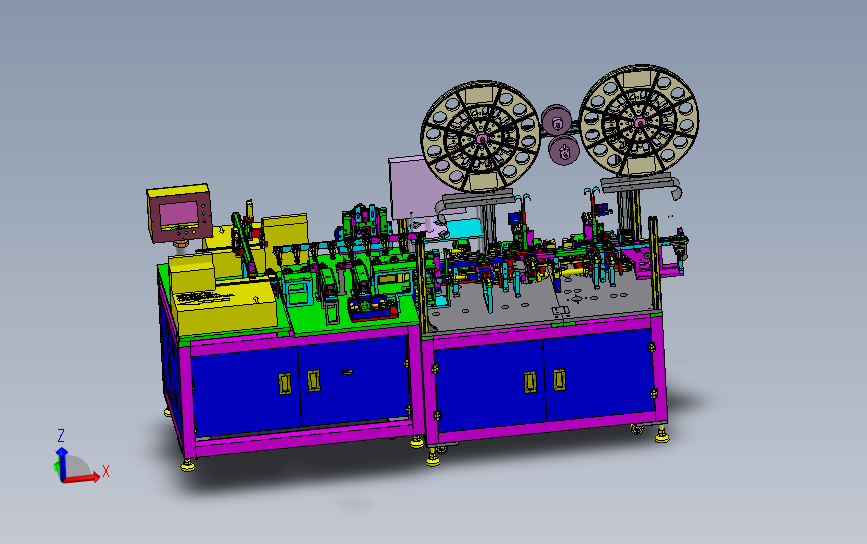Pick the cyan block beneath the left reel
This screenshot has width=867, height=544.
coord(464,229)
